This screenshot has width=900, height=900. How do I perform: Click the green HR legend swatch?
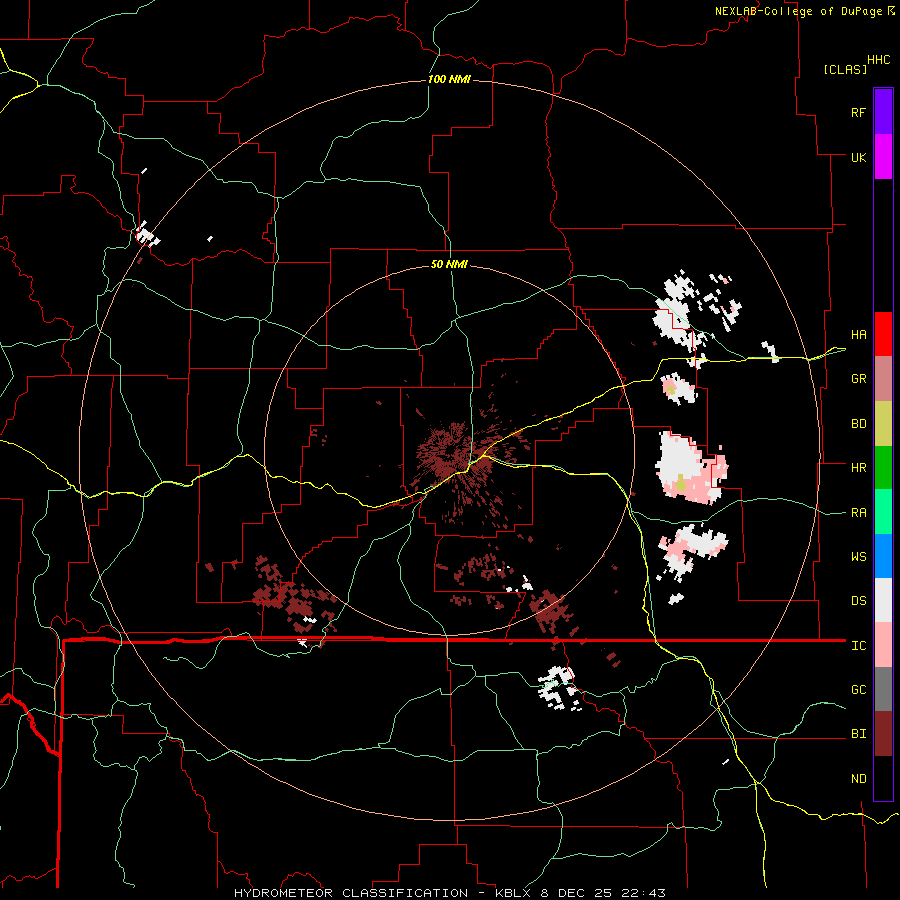coord(883,468)
